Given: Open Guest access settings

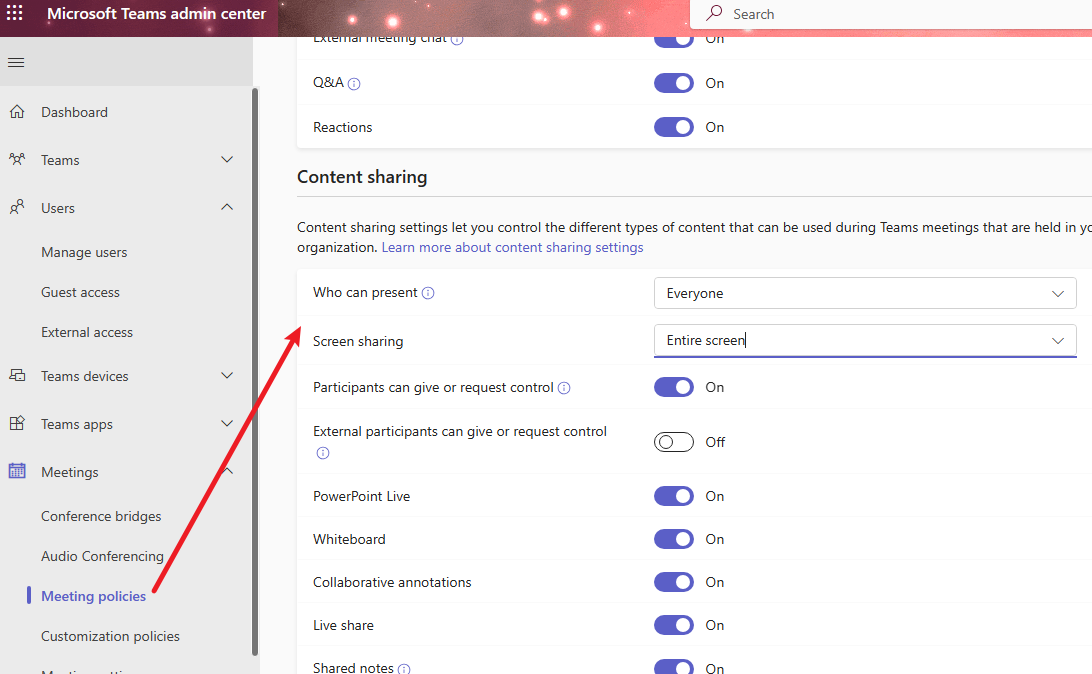Looking at the screenshot, I should pyautogui.click(x=80, y=292).
